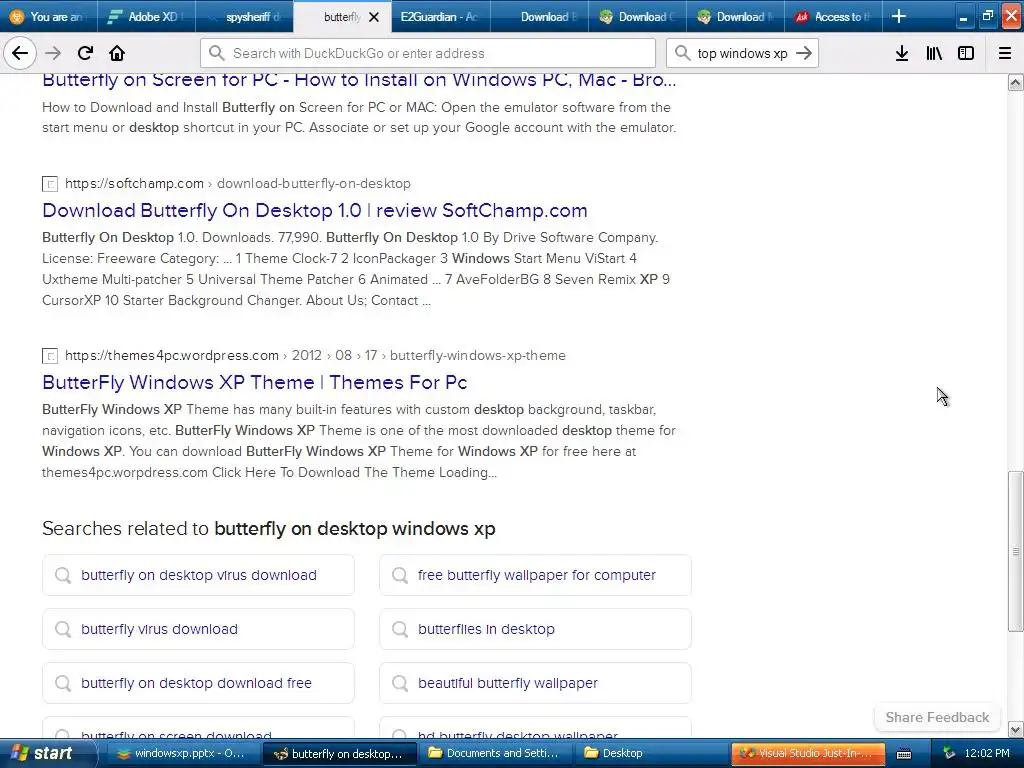Click the forward navigation arrow
Screen dimensions: 1024x768
click(53, 53)
